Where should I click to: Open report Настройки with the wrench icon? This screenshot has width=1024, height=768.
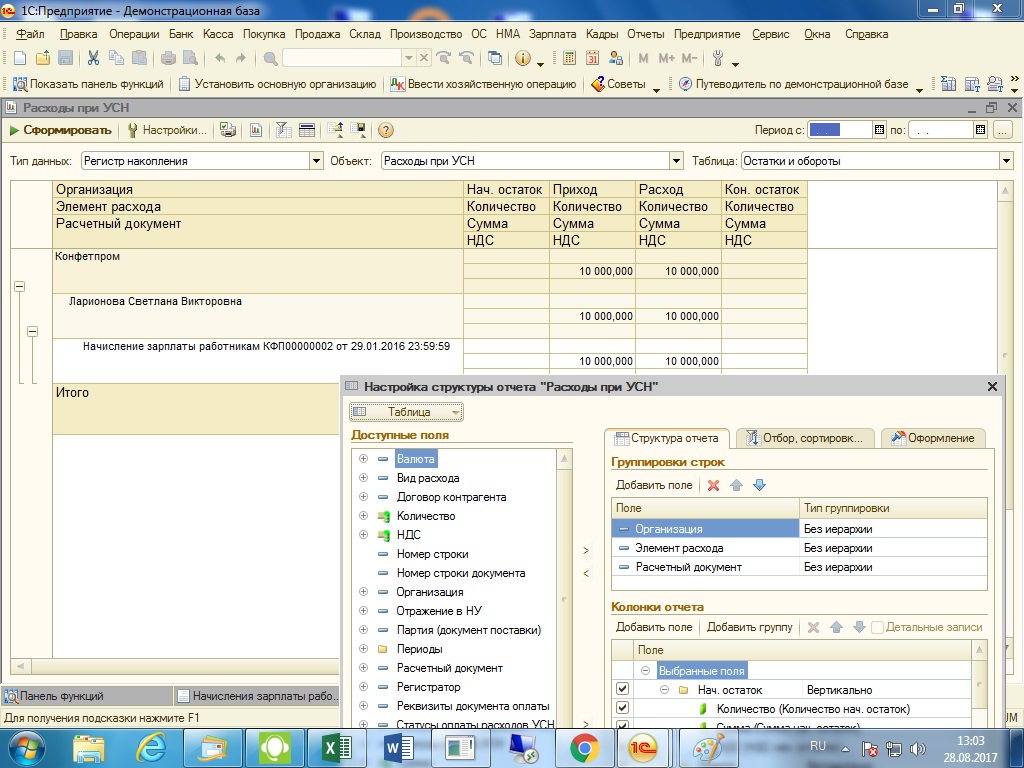click(166, 130)
